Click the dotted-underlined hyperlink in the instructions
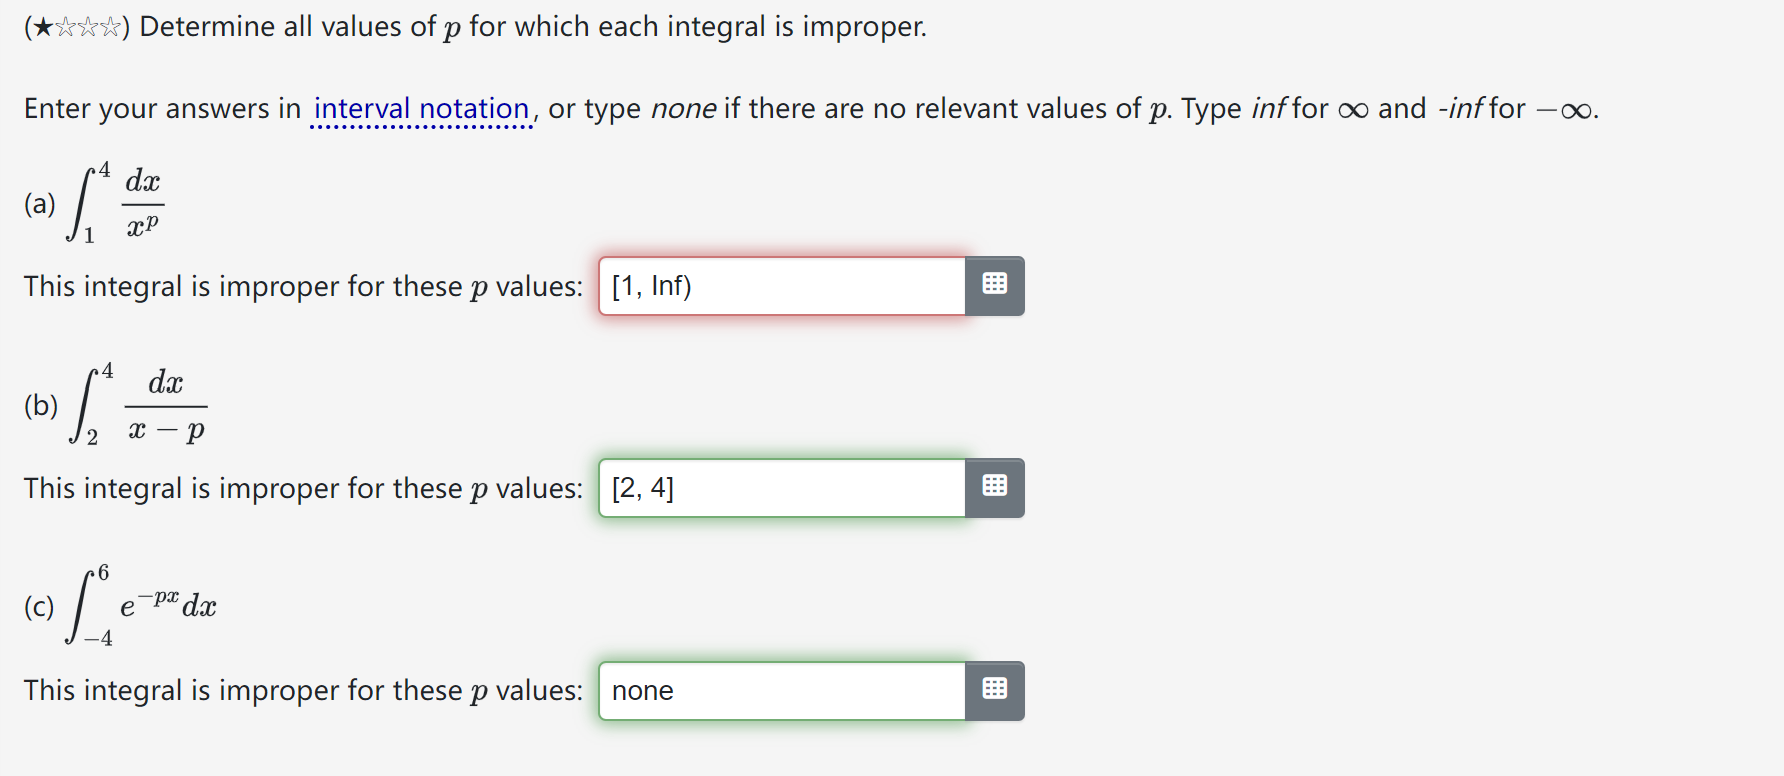The width and height of the screenshot is (1784, 776). tap(421, 108)
